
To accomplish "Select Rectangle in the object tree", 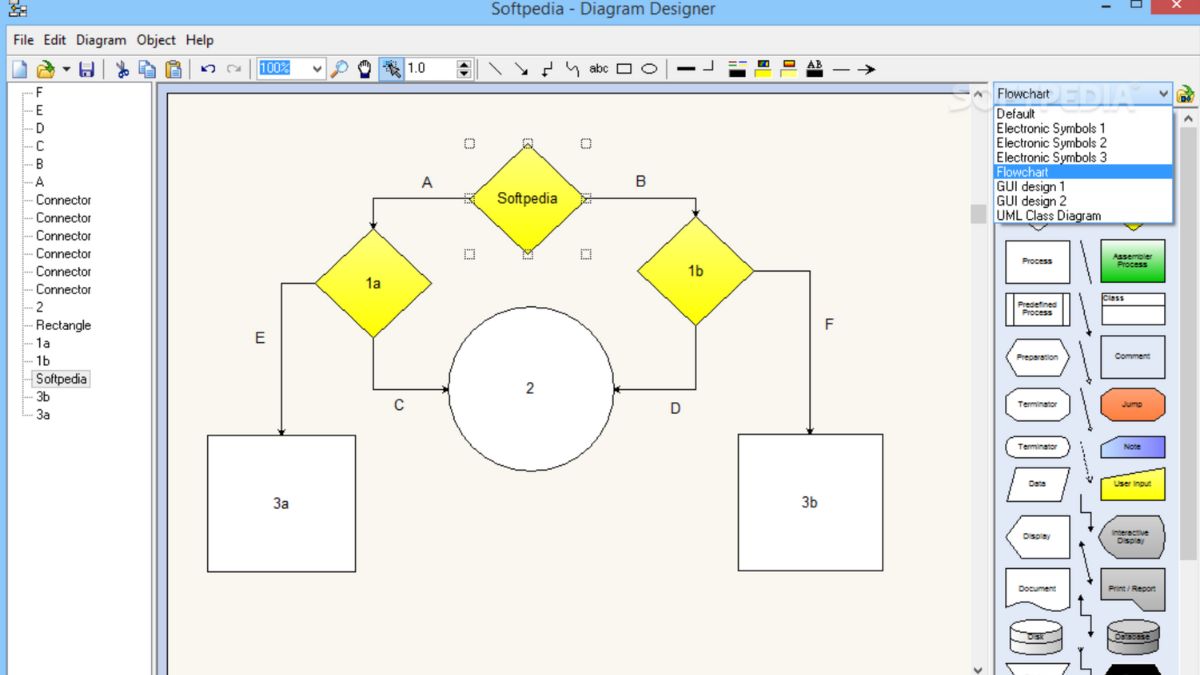I will click(x=63, y=325).
